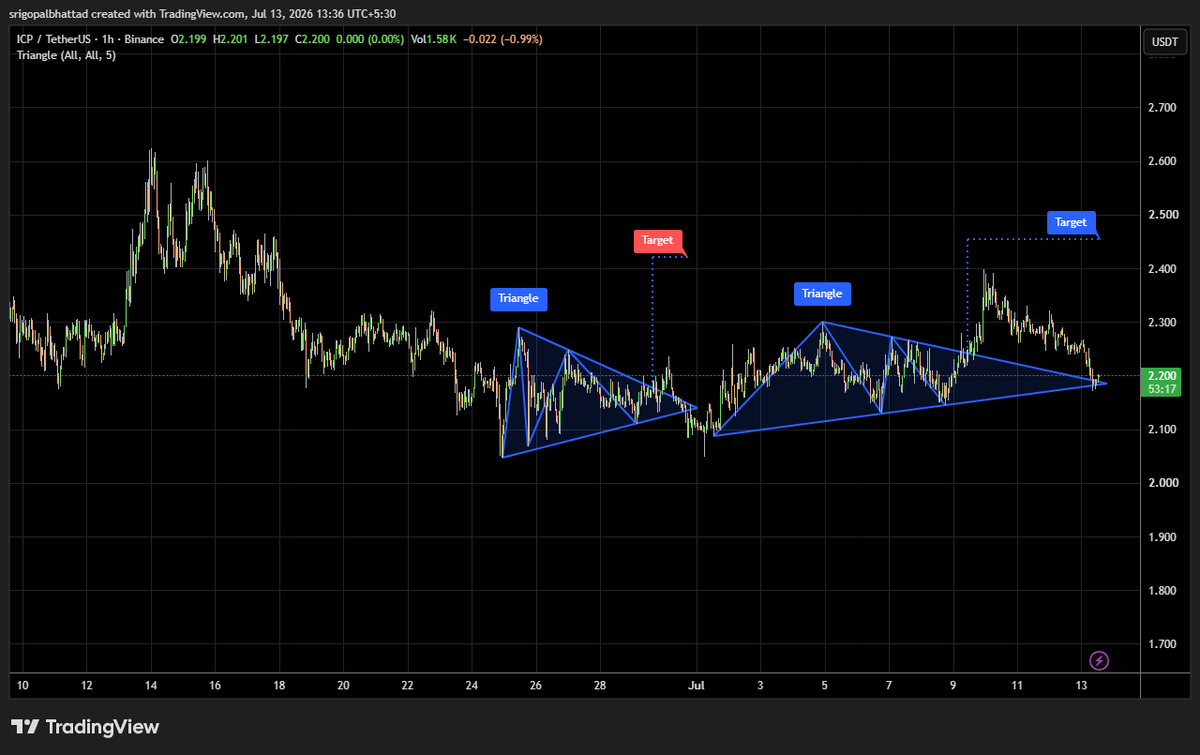Click the 1.800 price axis label
The image size is (1200, 755).
click(x=1161, y=591)
